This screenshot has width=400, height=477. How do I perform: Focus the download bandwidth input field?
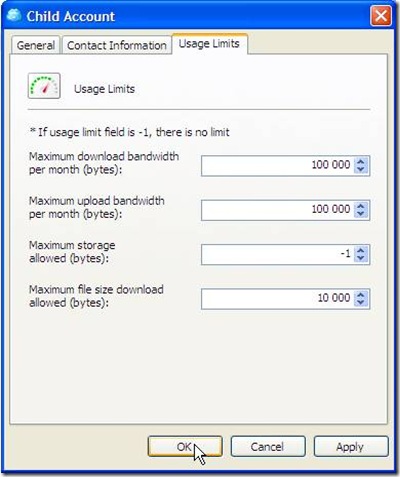[277, 165]
